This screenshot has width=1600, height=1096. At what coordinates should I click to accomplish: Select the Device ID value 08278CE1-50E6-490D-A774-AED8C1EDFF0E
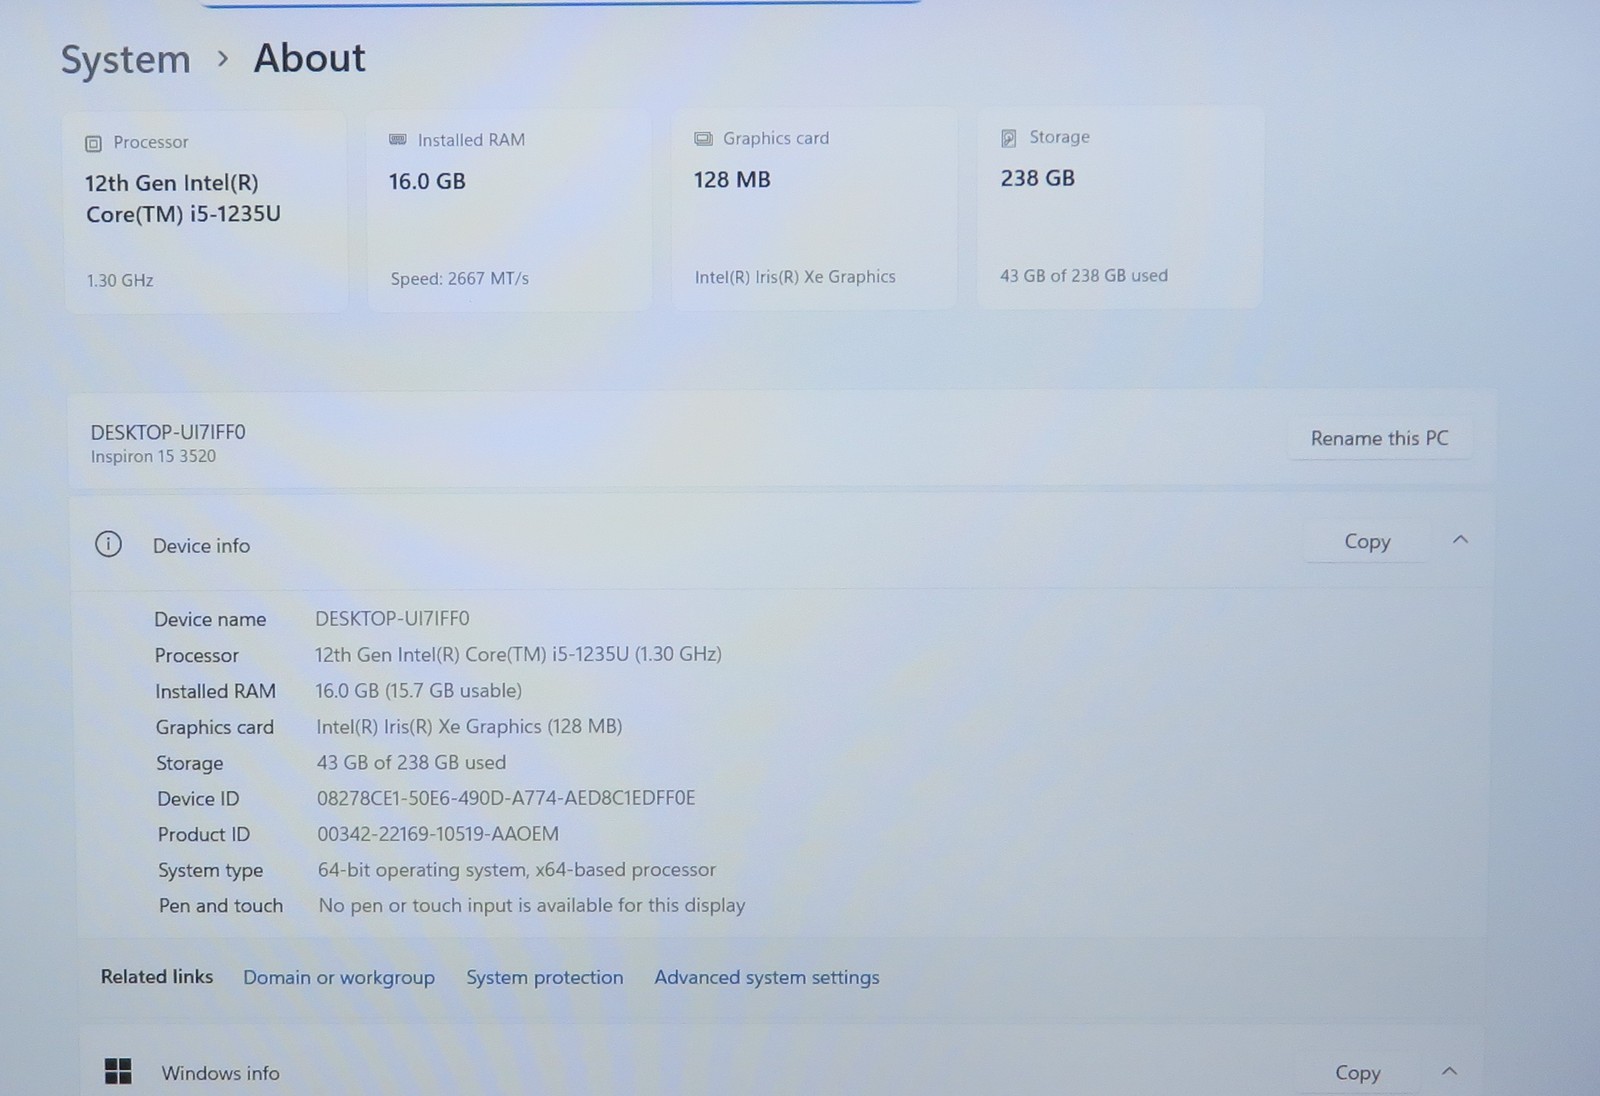click(506, 798)
